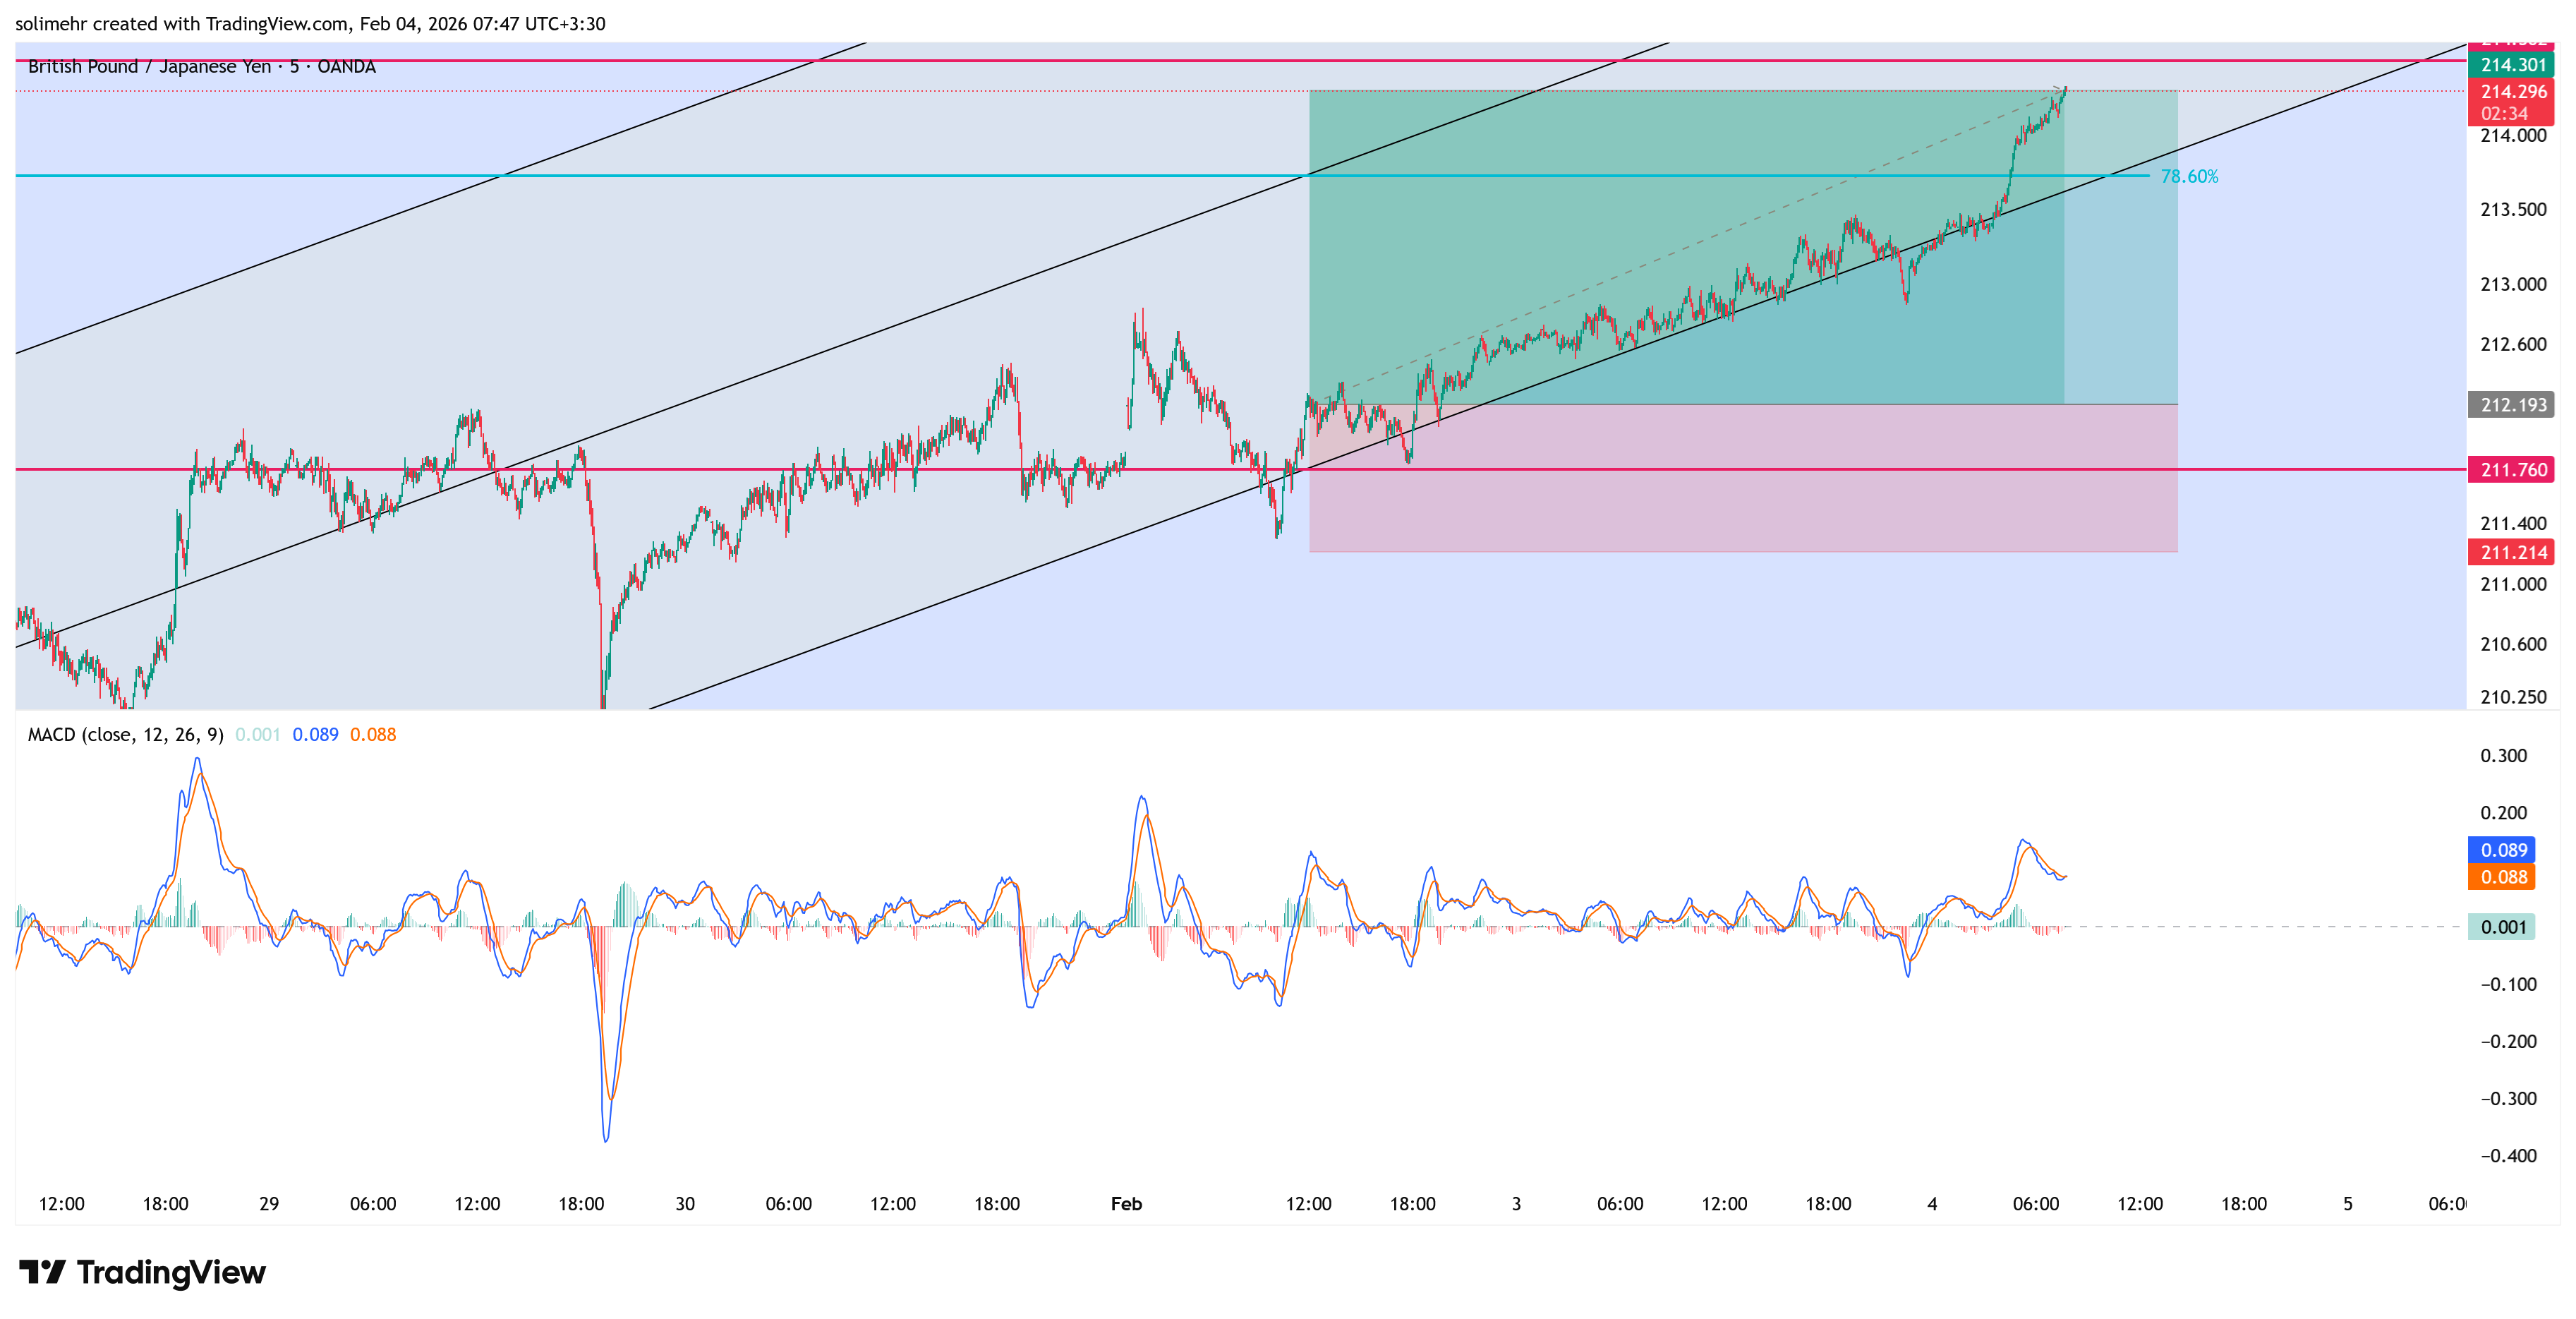Click the orange signal value 0.088 in legend
Viewport: 2576px width, 1319px height.
click(x=373, y=734)
